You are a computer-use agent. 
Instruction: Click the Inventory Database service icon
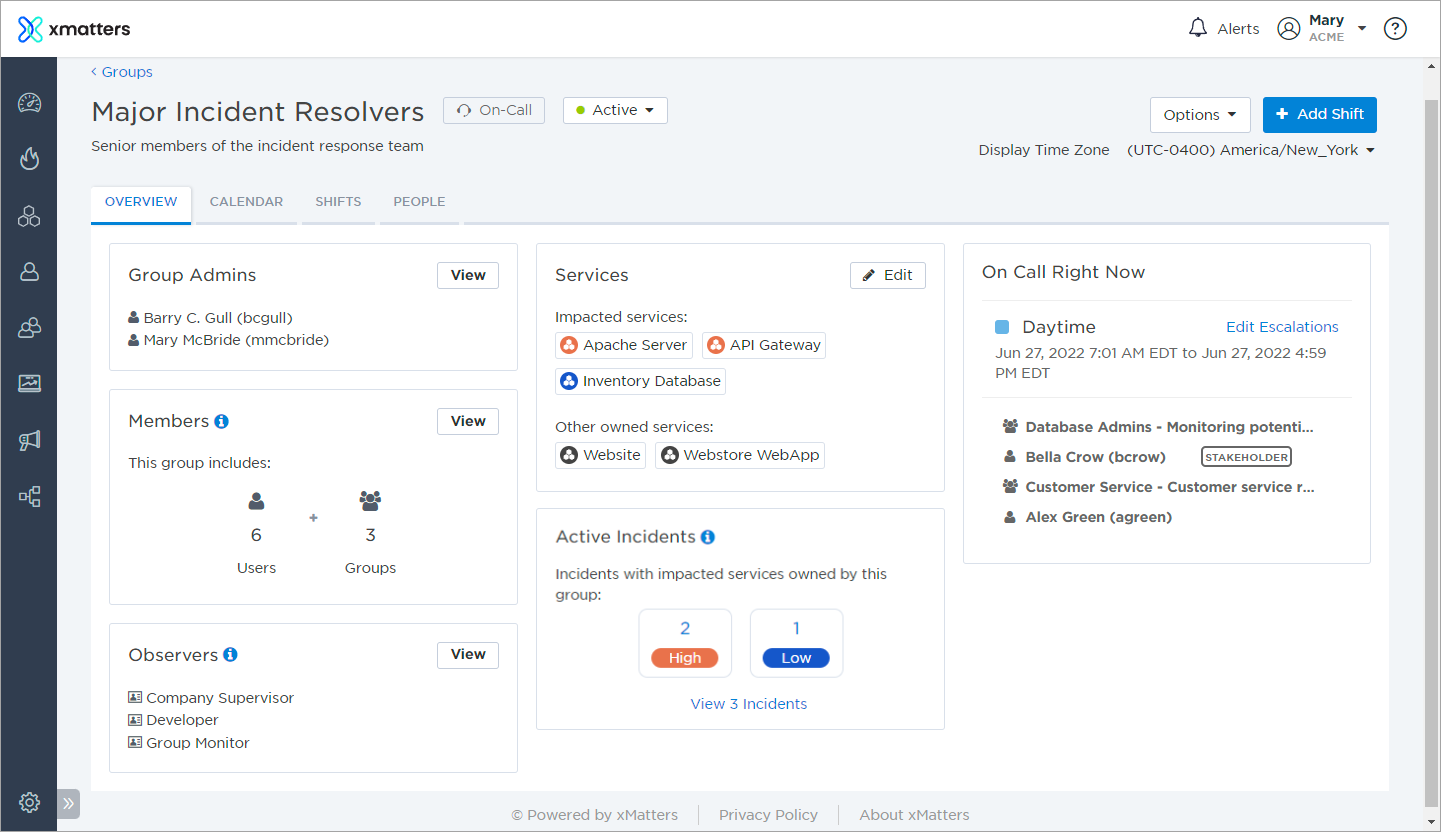(x=569, y=381)
